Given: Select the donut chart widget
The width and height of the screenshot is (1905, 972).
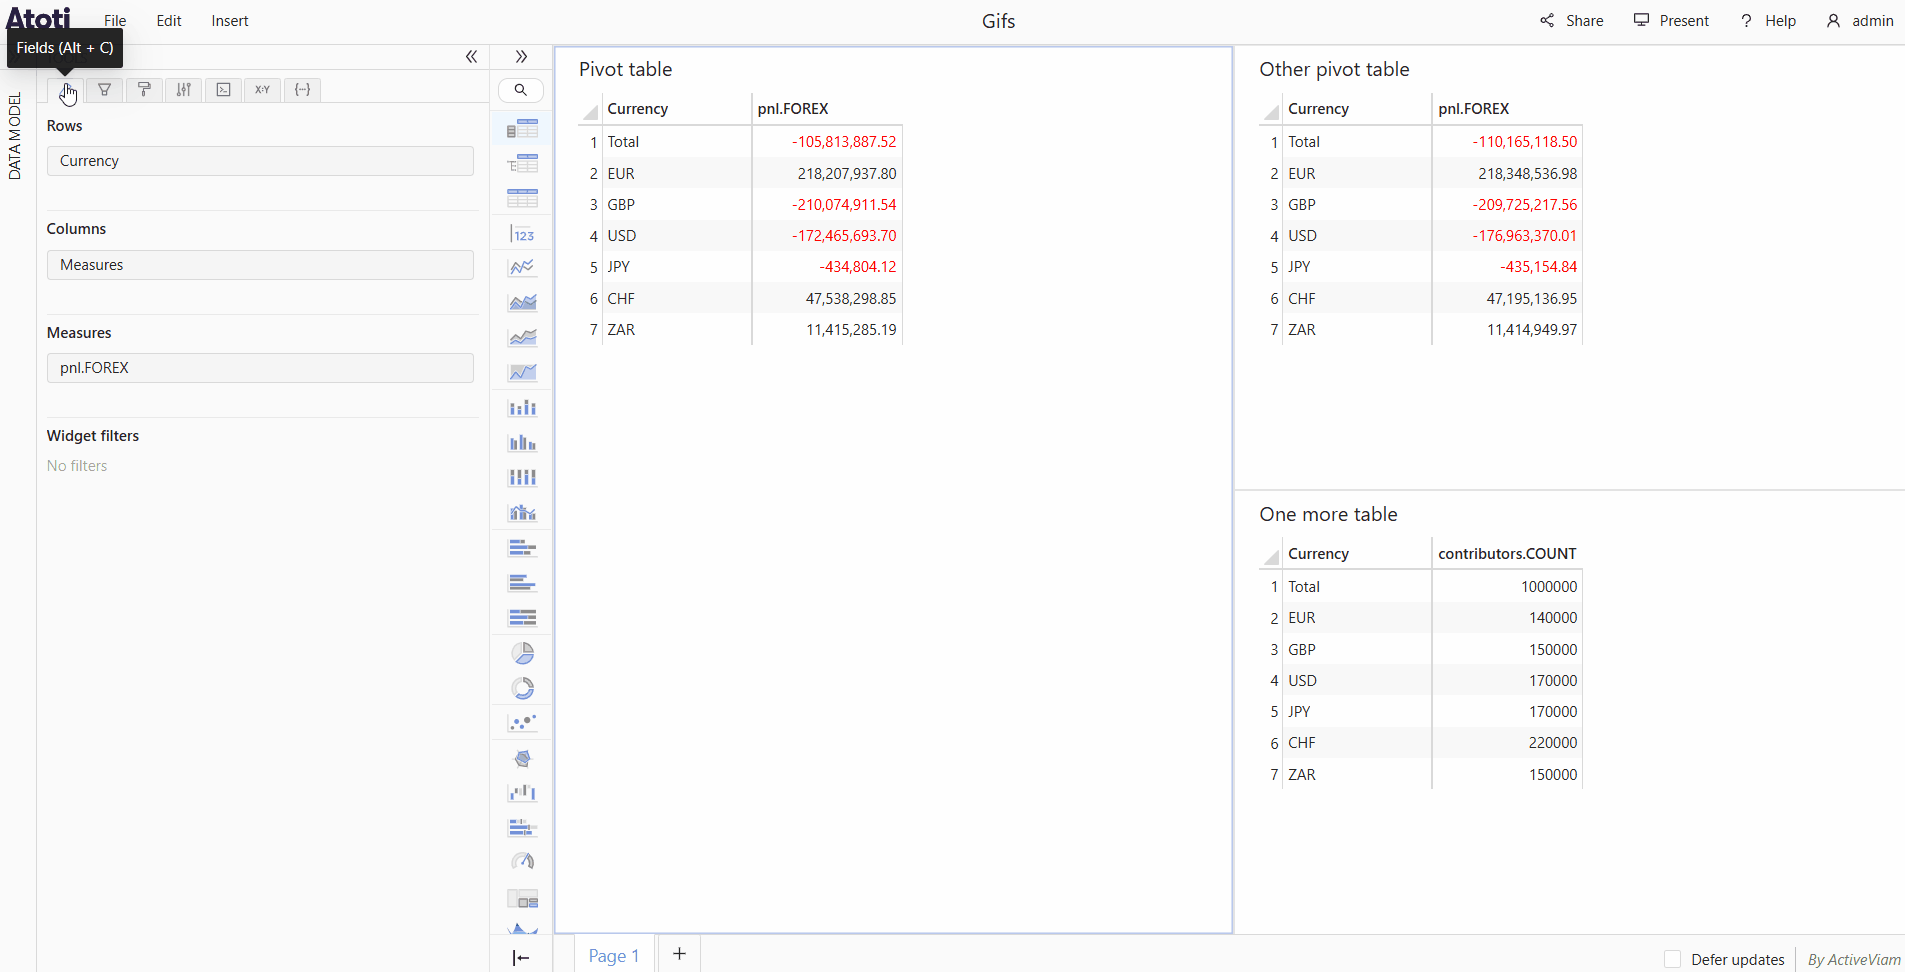Looking at the screenshot, I should pyautogui.click(x=522, y=688).
